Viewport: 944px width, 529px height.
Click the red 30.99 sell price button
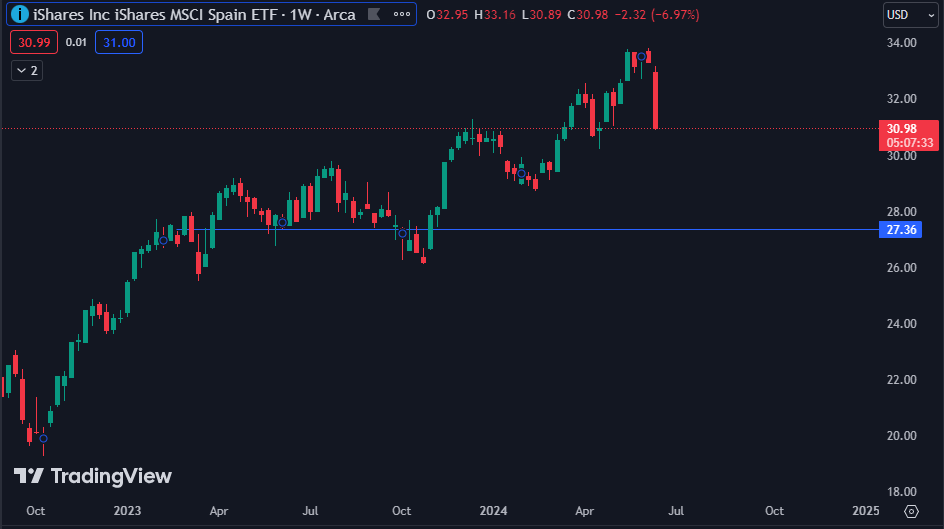[x=34, y=42]
